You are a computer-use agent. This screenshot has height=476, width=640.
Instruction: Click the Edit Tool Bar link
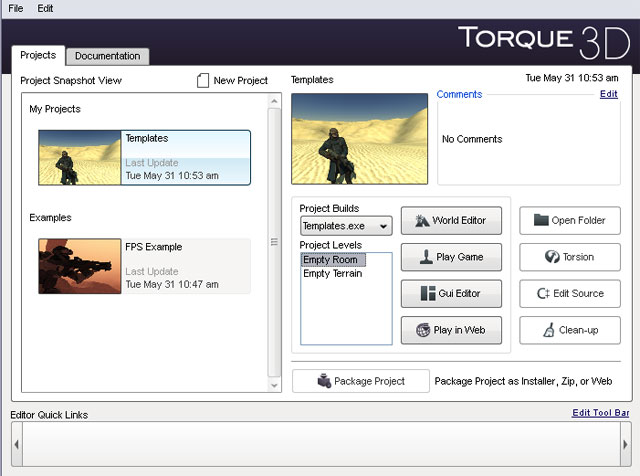pyautogui.click(x=601, y=413)
